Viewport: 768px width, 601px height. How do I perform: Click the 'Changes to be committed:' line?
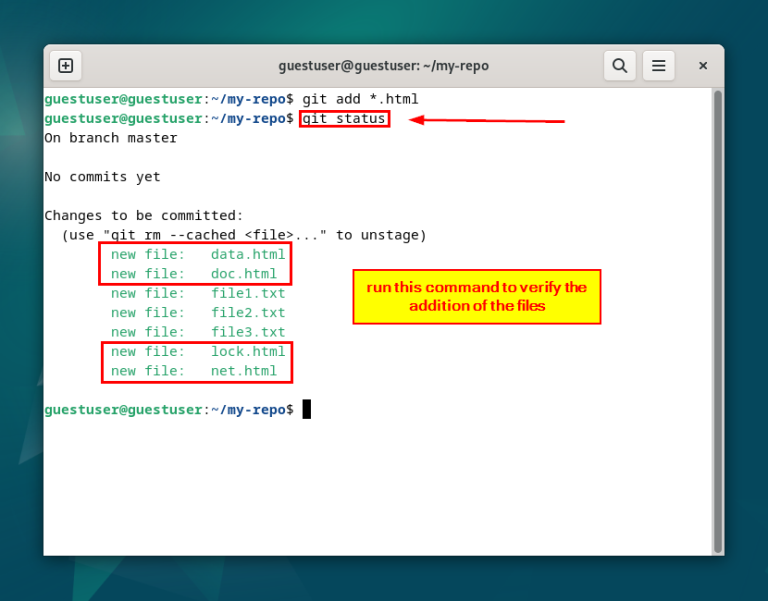point(144,216)
